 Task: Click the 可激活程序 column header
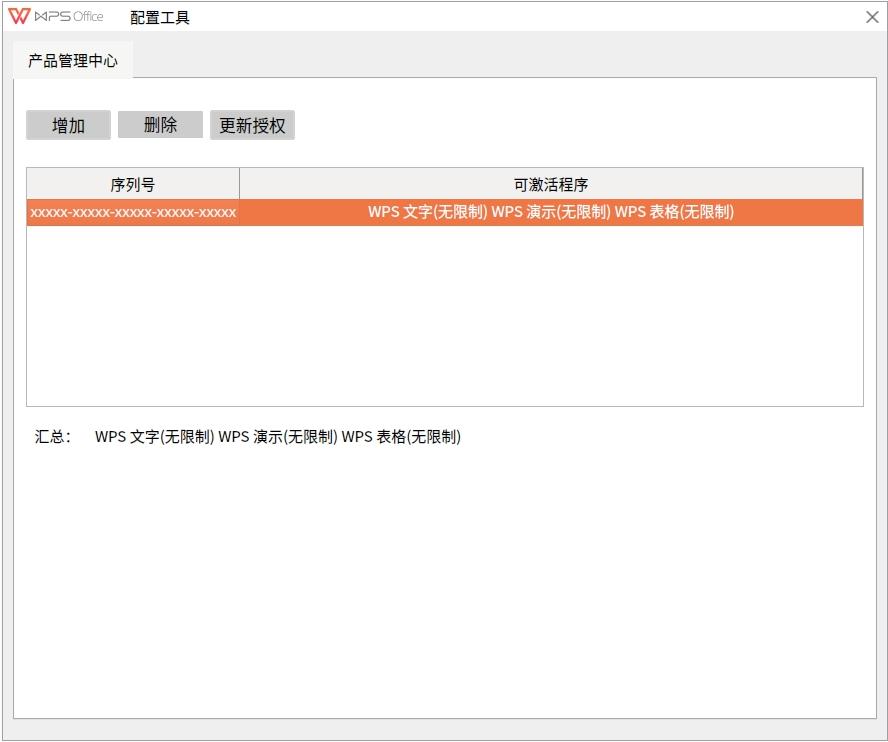point(551,184)
